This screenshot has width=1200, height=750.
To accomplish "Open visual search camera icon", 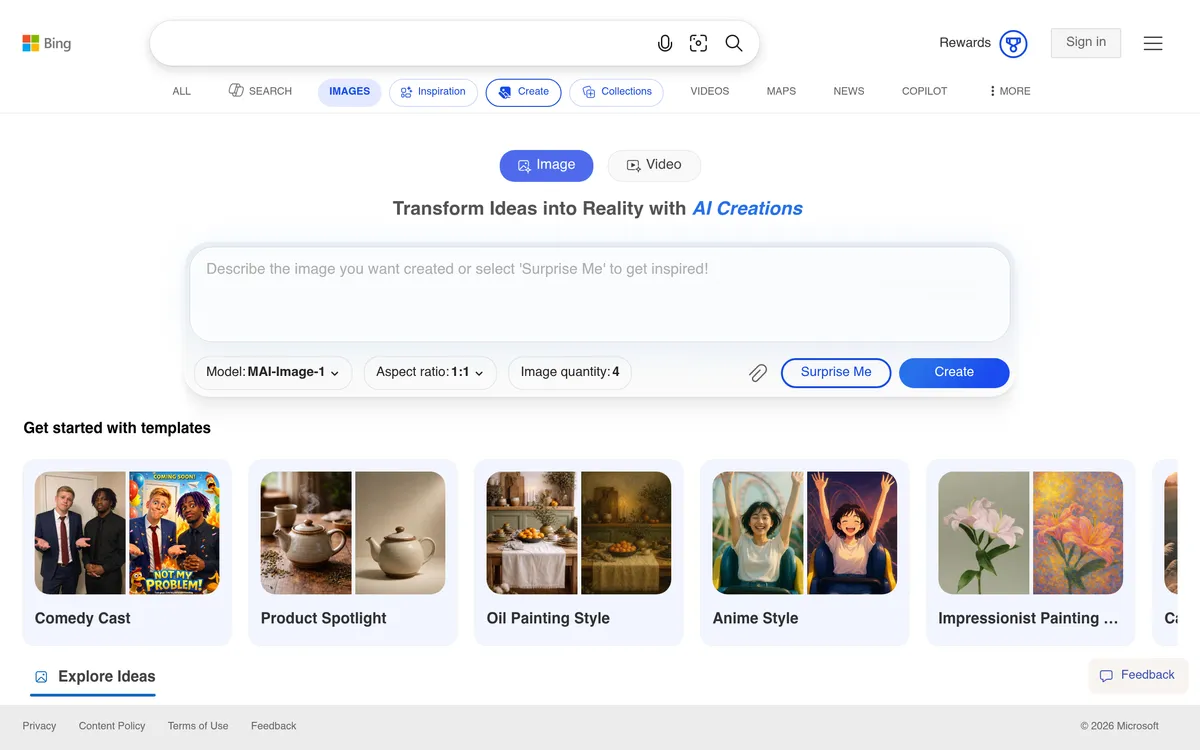I will [x=699, y=43].
